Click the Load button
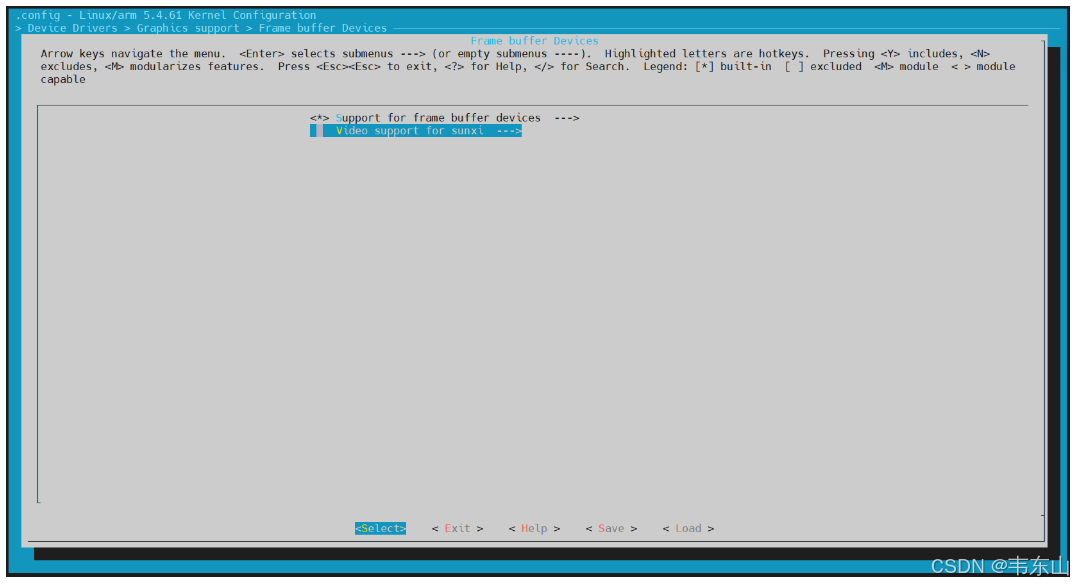The width and height of the screenshot is (1075, 584). tap(688, 528)
